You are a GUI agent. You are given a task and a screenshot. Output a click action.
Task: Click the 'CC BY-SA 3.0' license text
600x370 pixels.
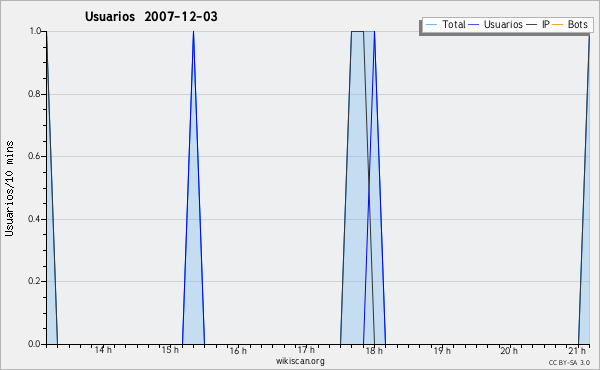click(569, 362)
